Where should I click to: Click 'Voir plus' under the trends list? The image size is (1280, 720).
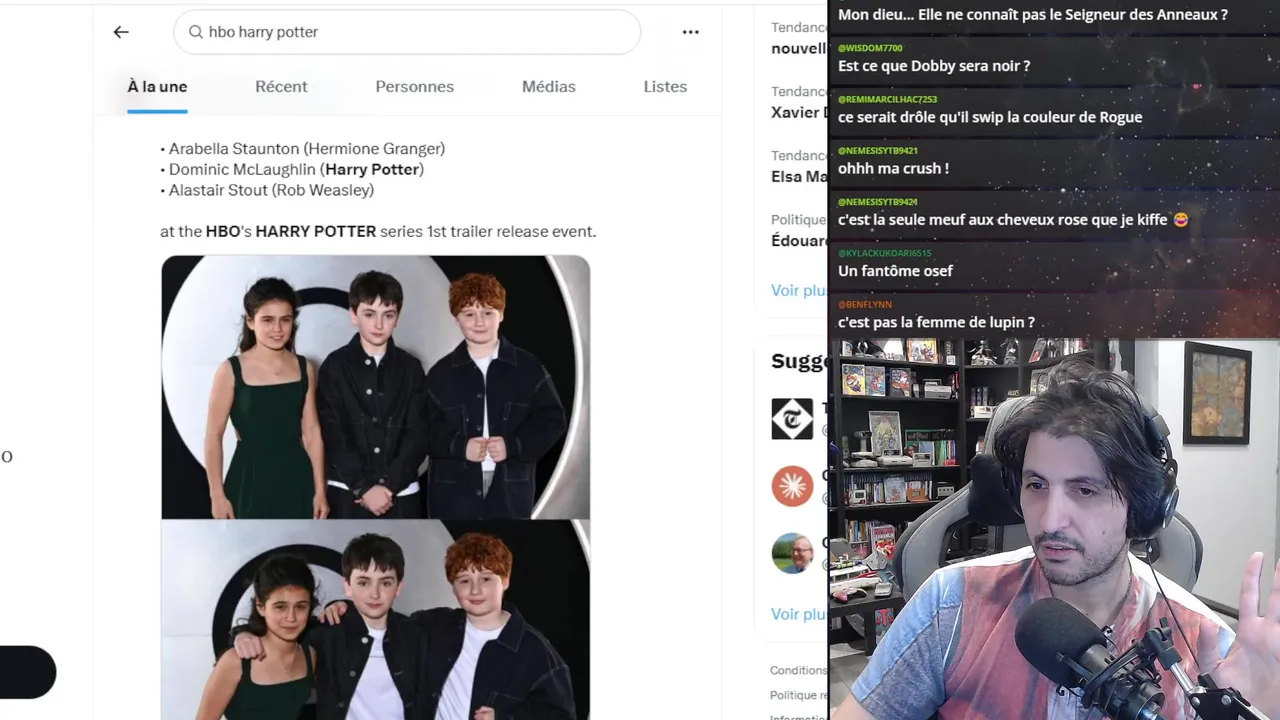[x=799, y=290]
